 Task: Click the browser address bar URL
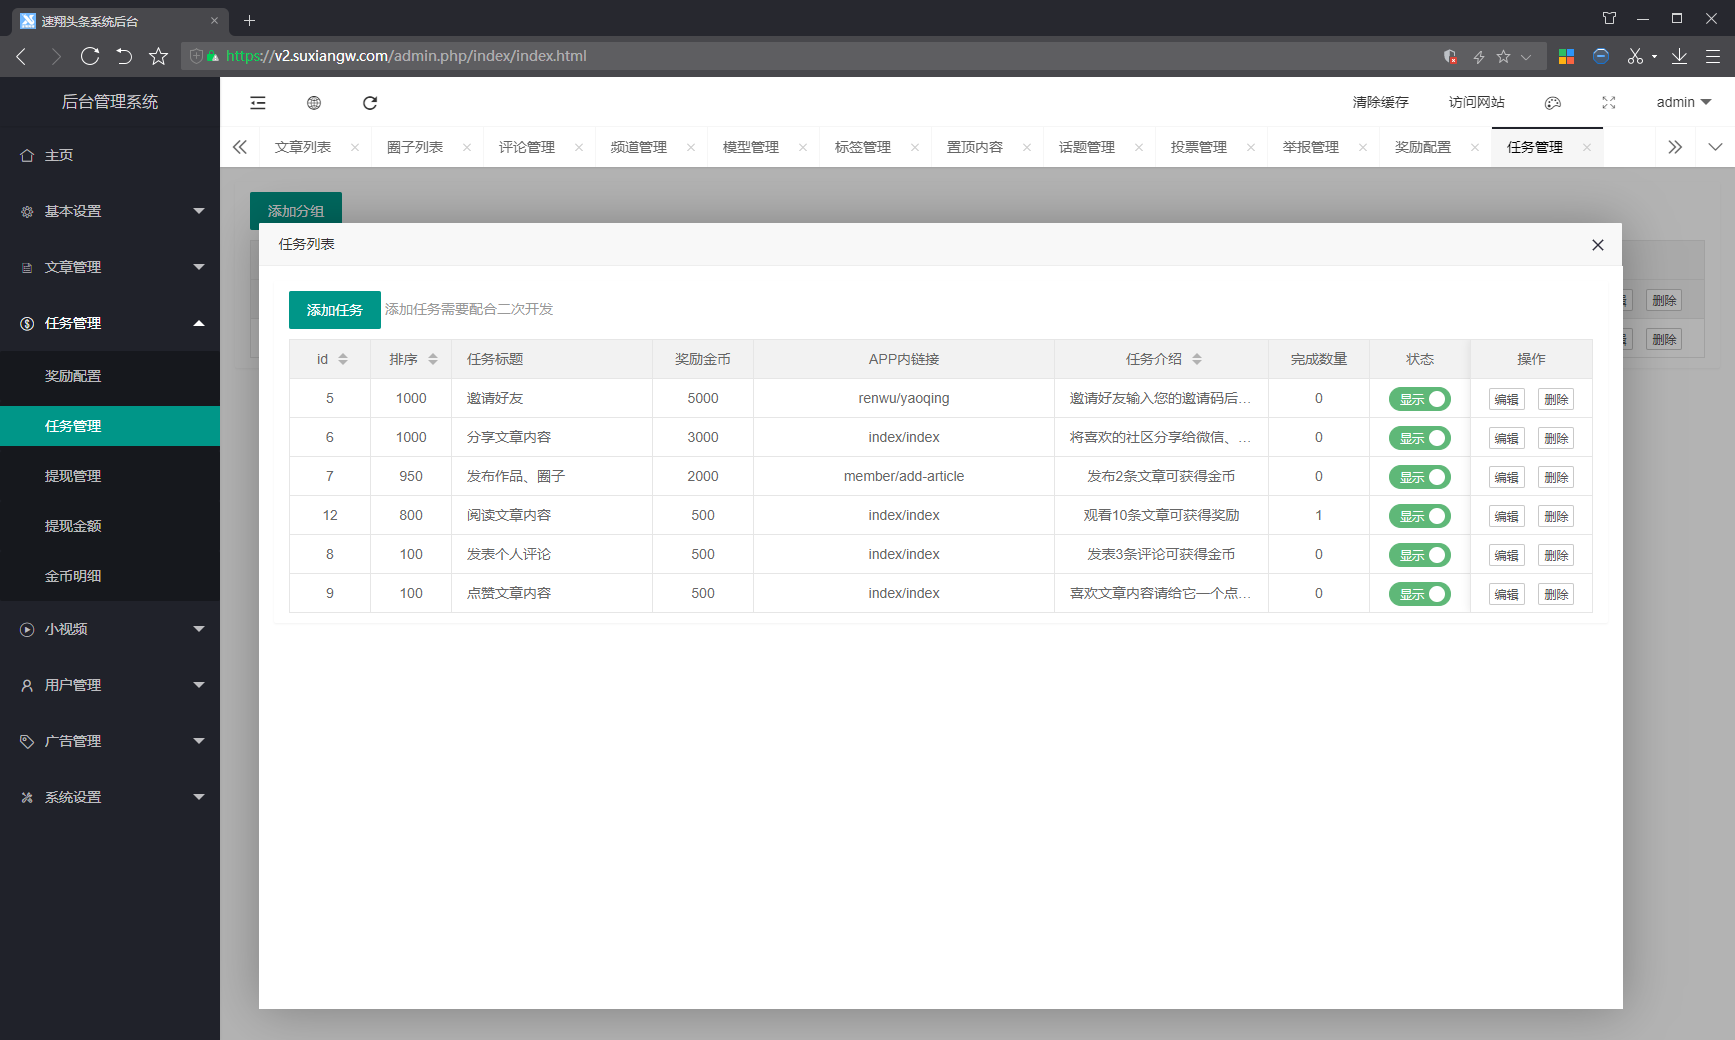coord(406,56)
